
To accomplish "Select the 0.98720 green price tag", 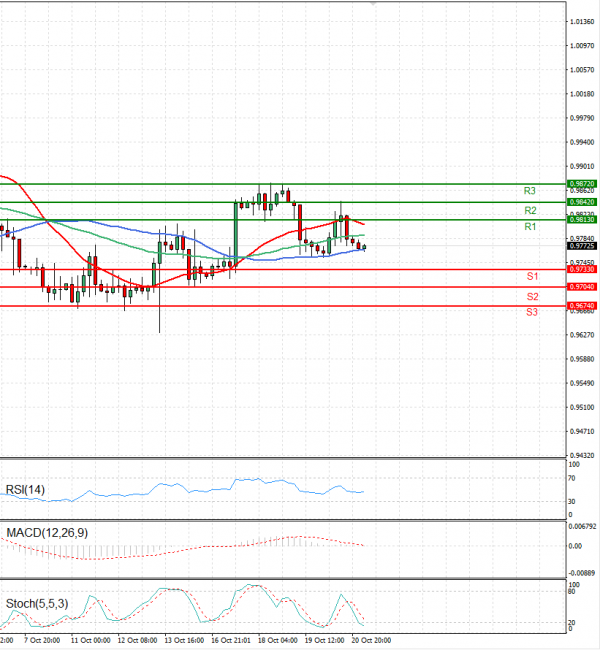I will [x=582, y=184].
